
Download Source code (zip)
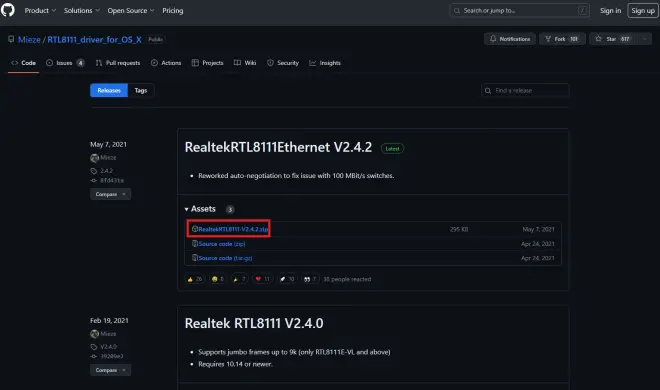click(222, 244)
